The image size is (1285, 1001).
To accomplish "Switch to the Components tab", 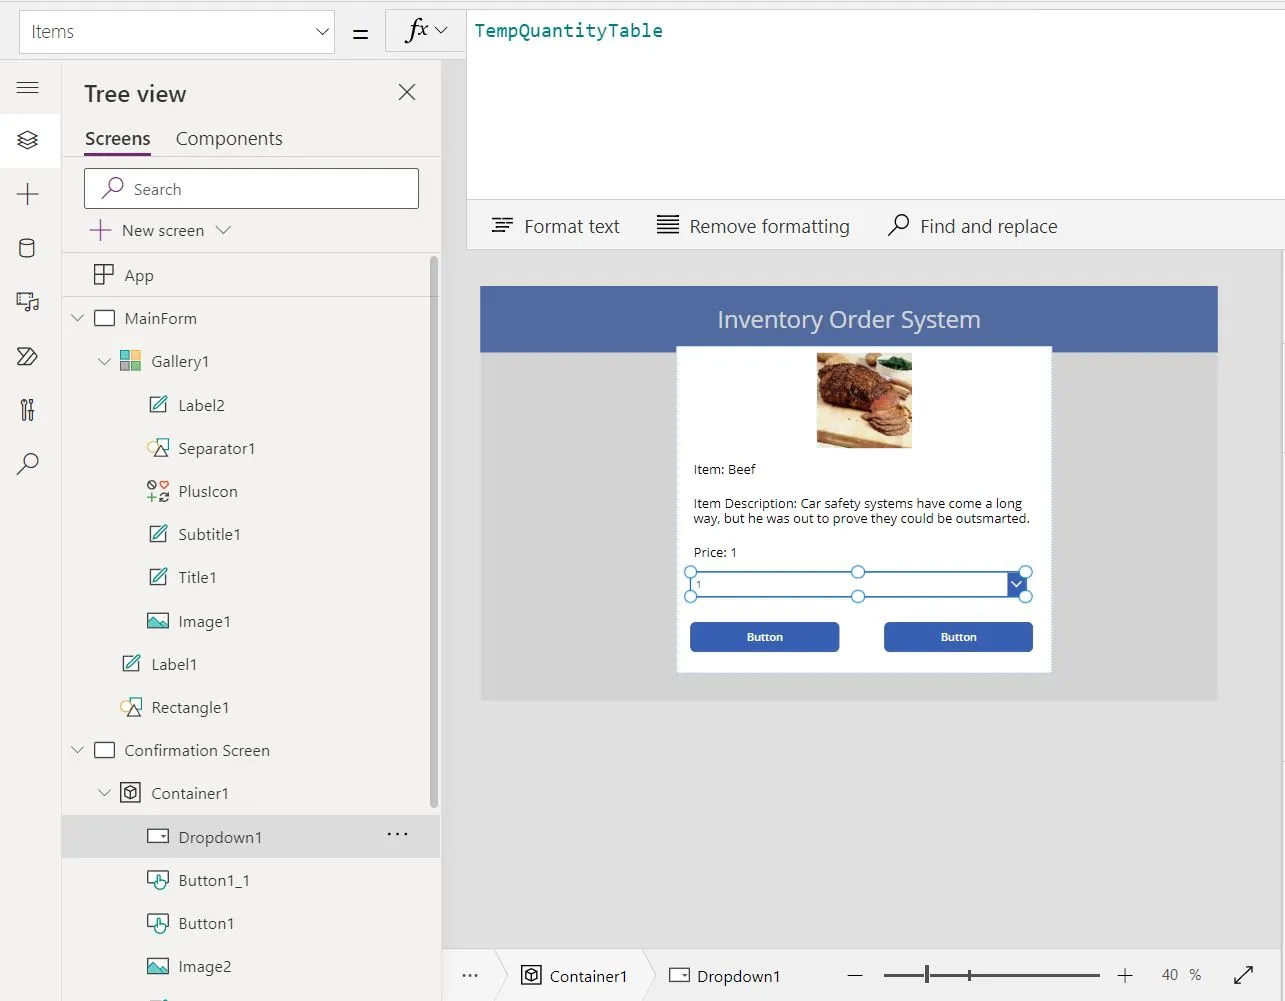I will pos(229,138).
